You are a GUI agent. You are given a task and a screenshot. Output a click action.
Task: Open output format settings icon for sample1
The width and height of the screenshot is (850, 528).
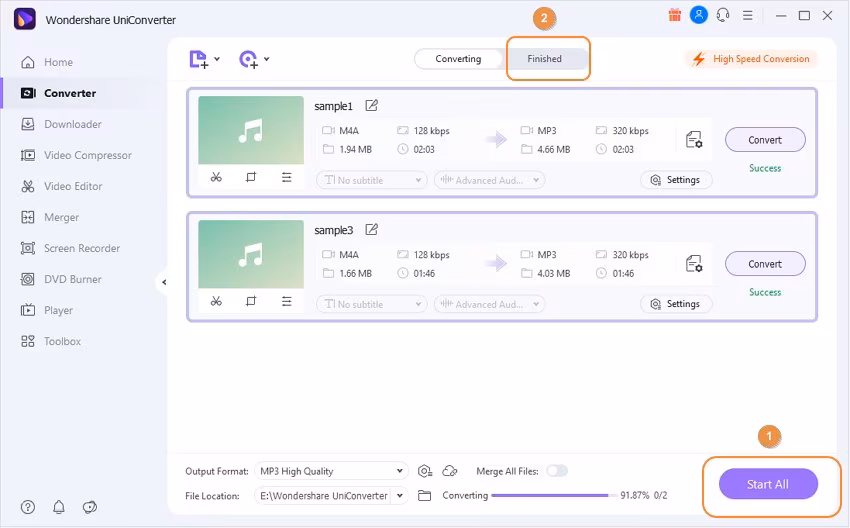pos(694,140)
